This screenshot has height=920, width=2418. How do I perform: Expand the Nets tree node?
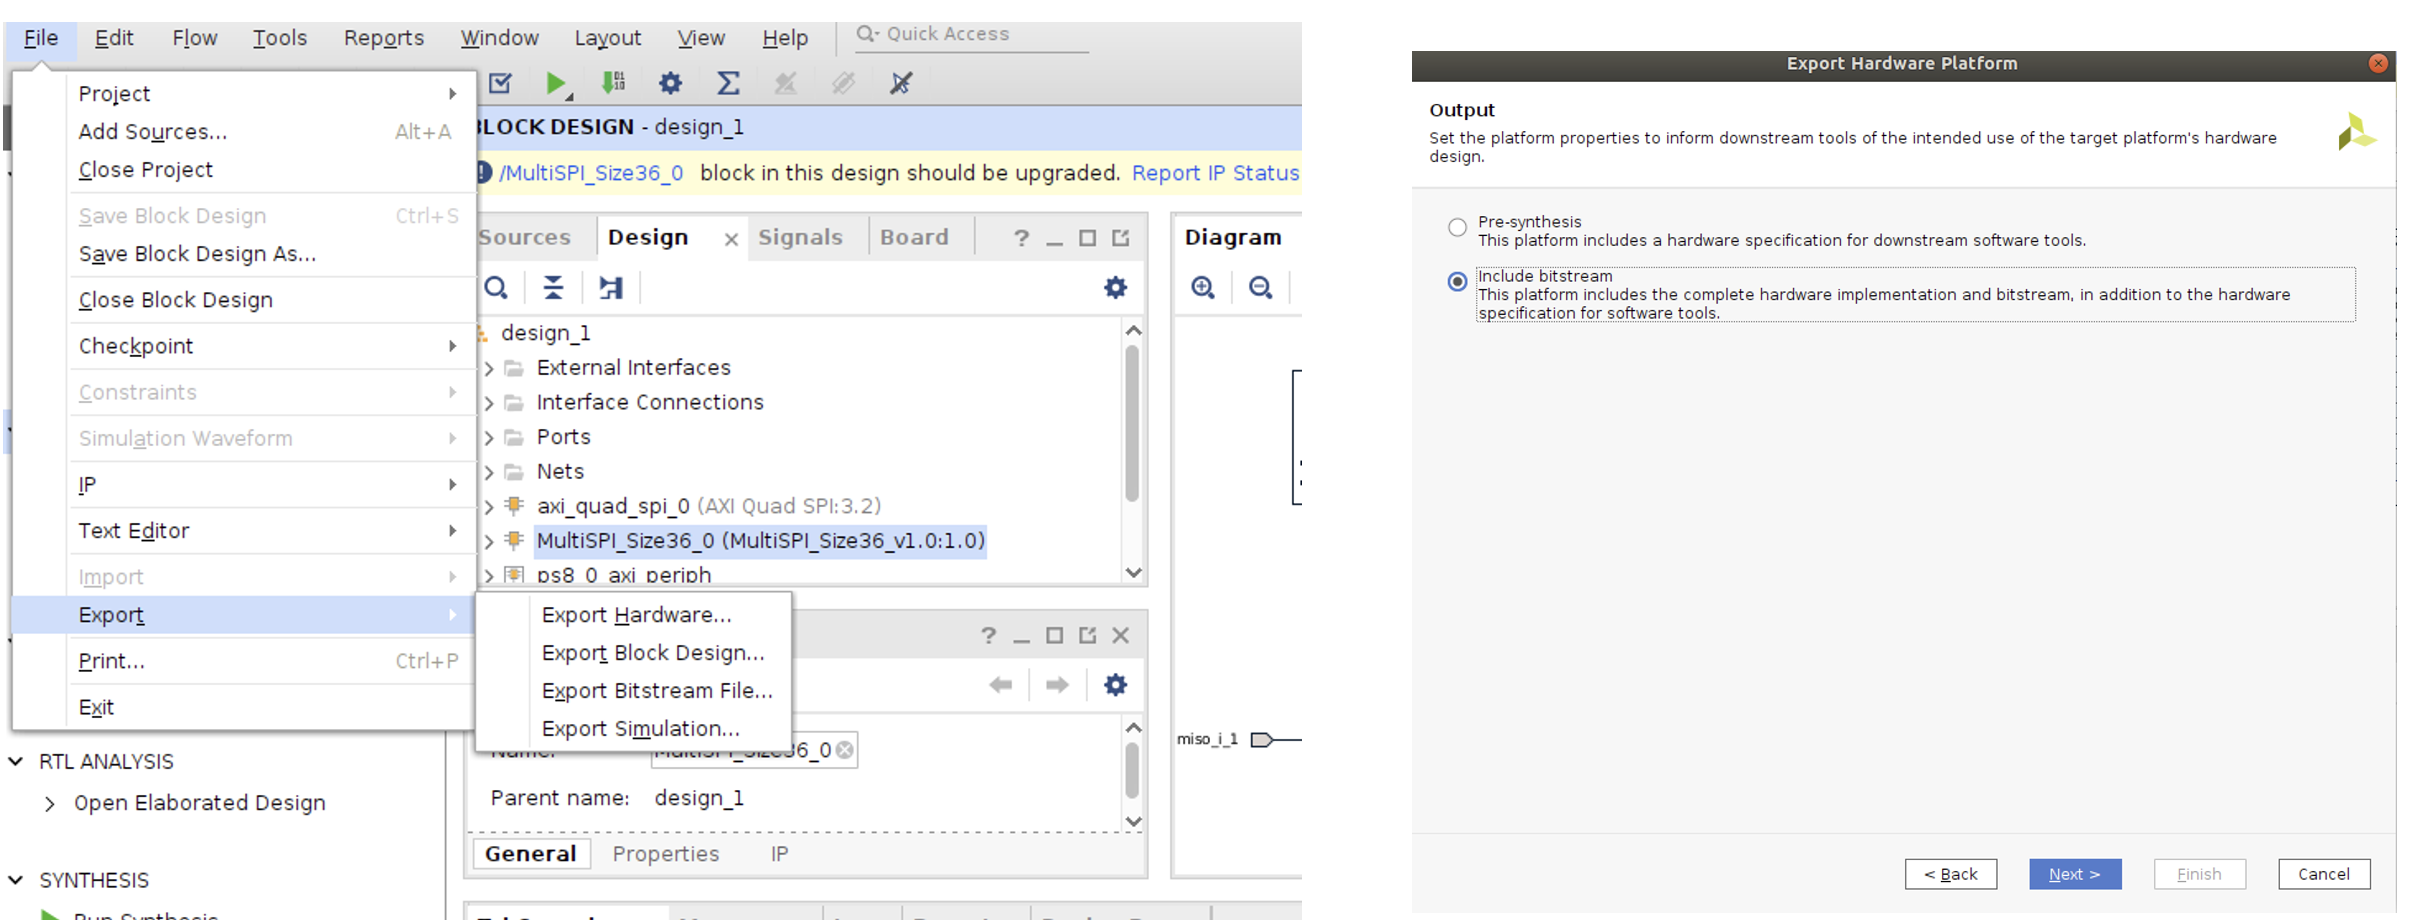tap(489, 472)
